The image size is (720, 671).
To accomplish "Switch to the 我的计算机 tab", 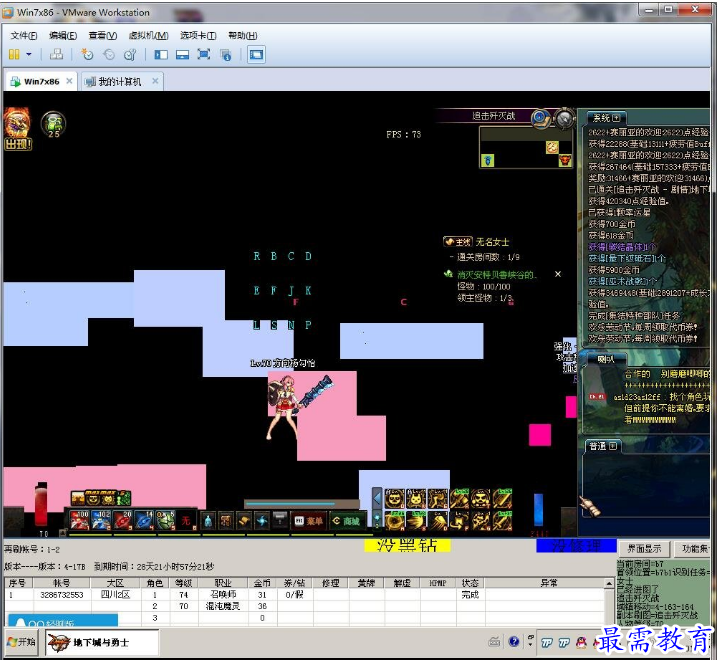I will click(x=119, y=82).
